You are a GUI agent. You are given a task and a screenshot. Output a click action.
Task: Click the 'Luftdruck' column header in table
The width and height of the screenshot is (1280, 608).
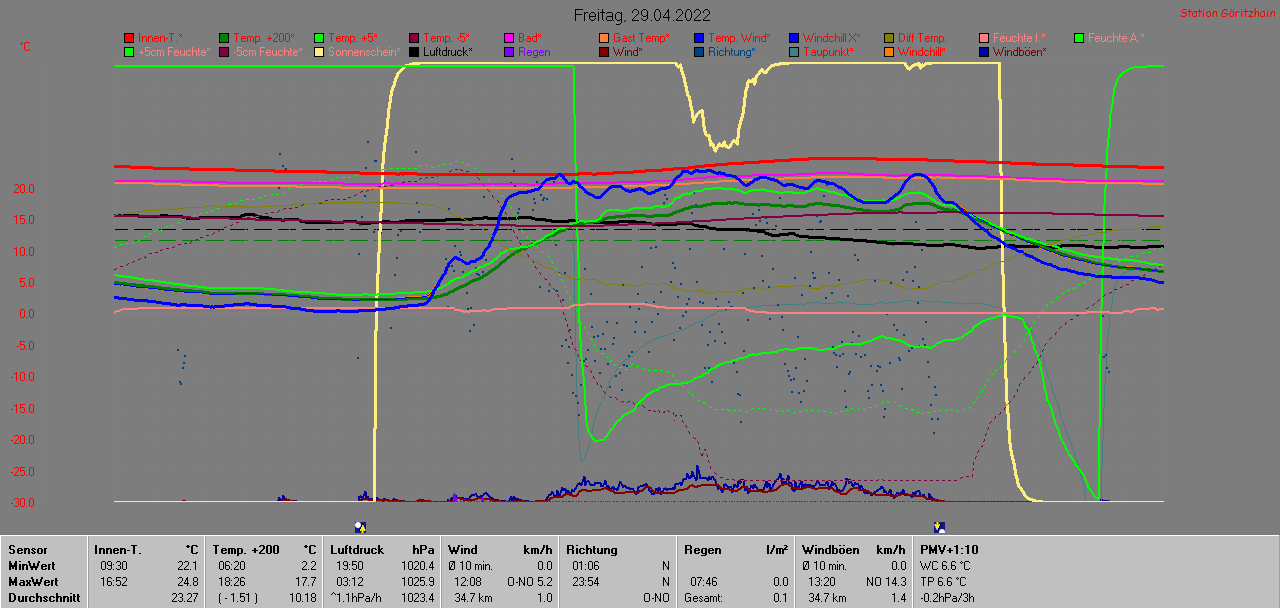click(357, 550)
